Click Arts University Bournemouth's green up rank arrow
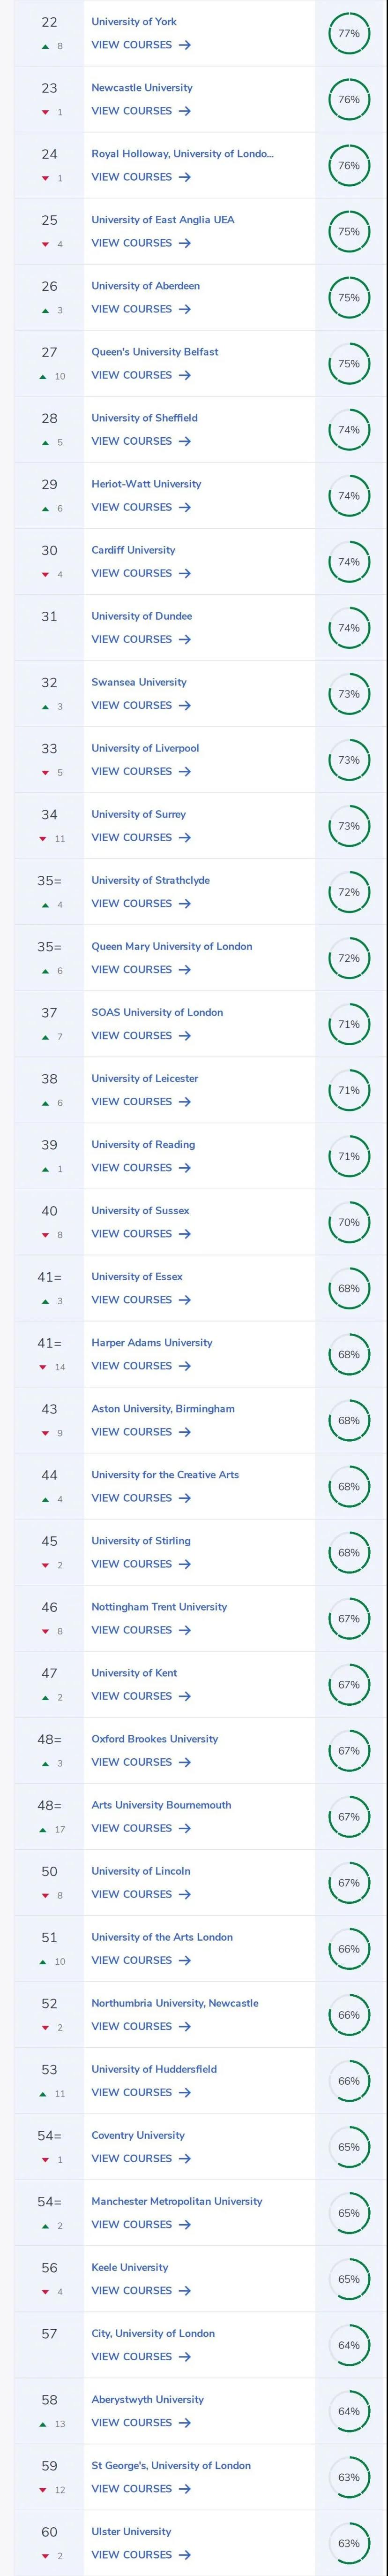 click(43, 1830)
